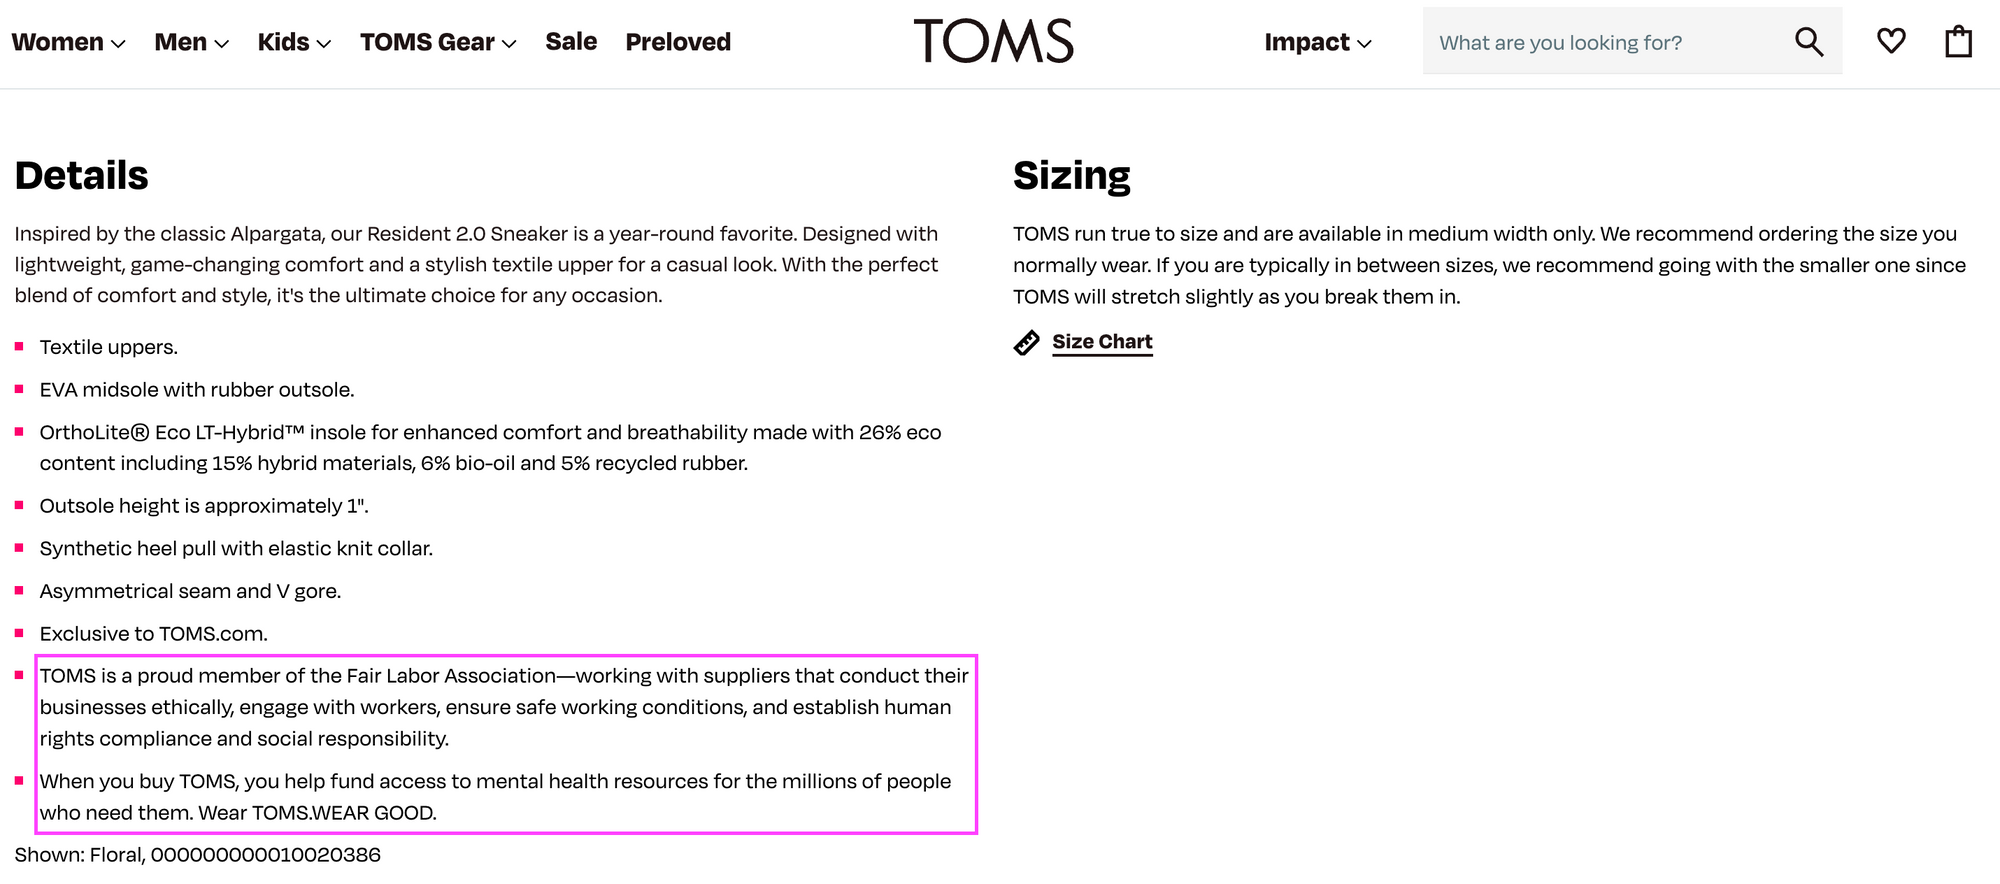Image resolution: width=2000 pixels, height=884 pixels.
Task: Select the Women menu label
Action: (58, 41)
